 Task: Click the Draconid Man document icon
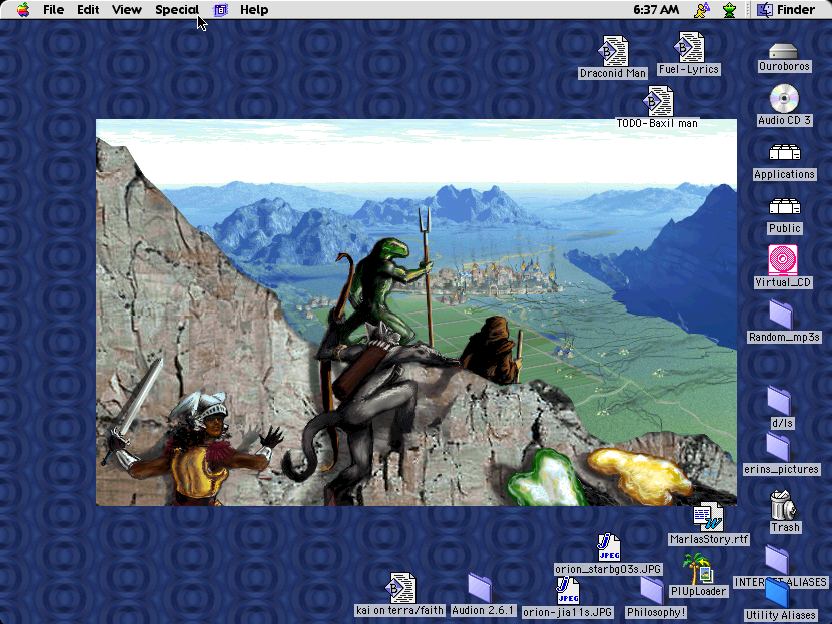coord(613,51)
